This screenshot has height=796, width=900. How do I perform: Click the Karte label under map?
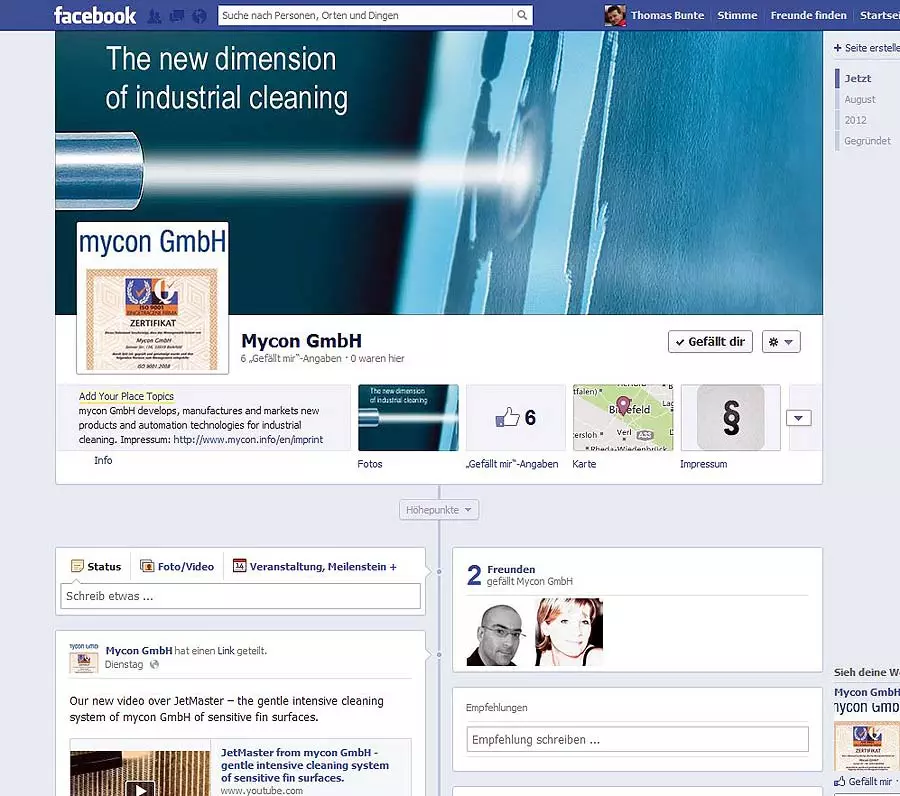click(x=584, y=464)
